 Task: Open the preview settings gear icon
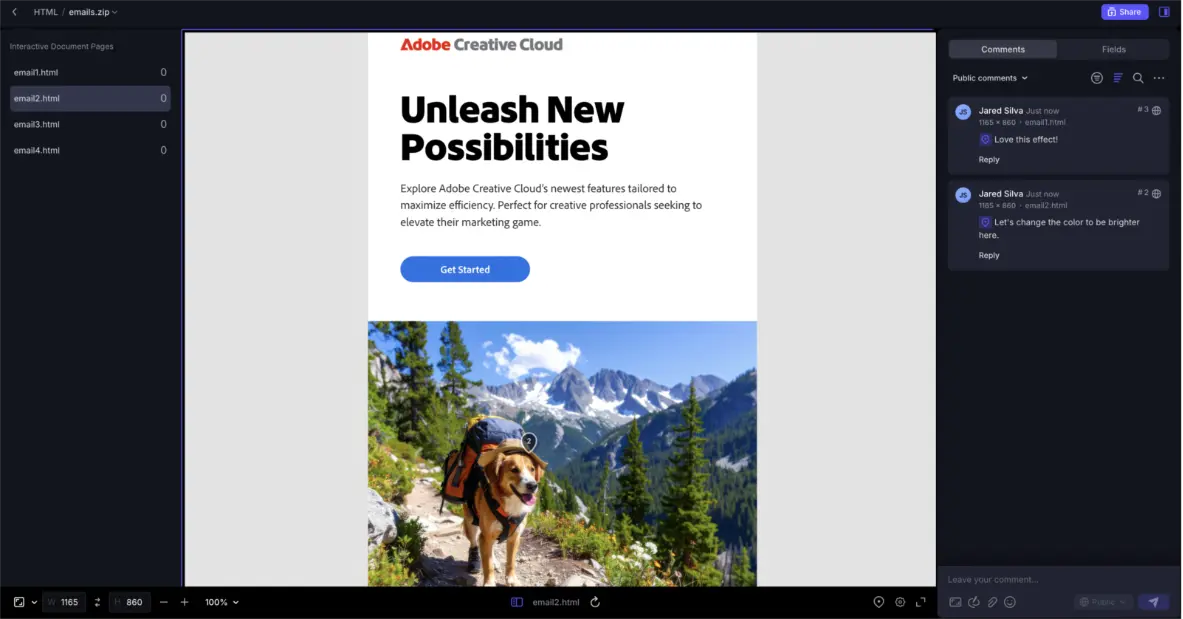[899, 602]
